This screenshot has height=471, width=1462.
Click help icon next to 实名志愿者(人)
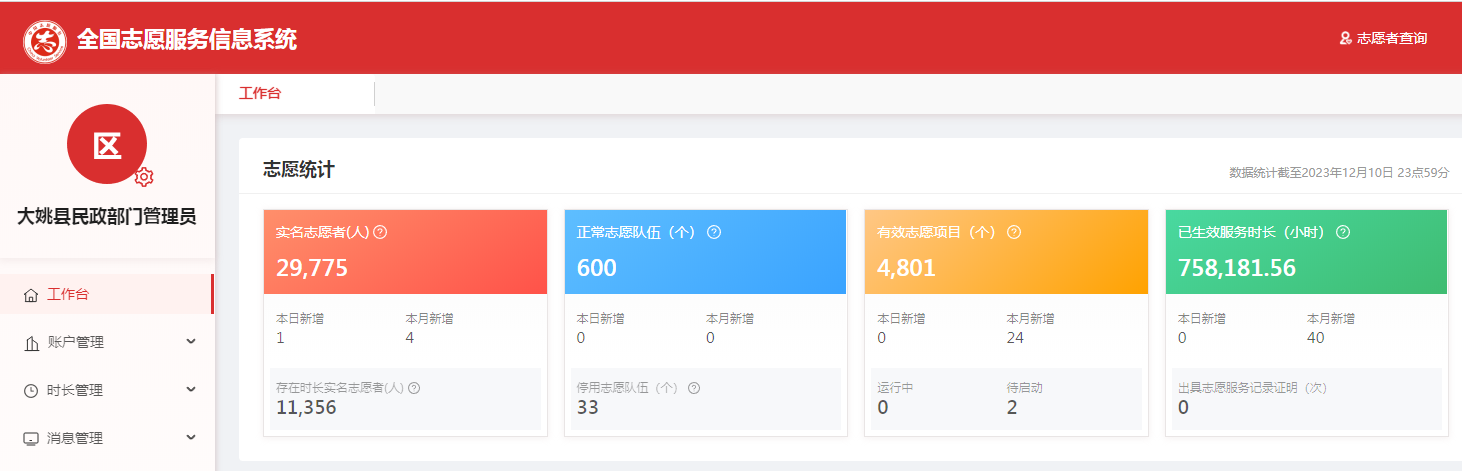380,232
